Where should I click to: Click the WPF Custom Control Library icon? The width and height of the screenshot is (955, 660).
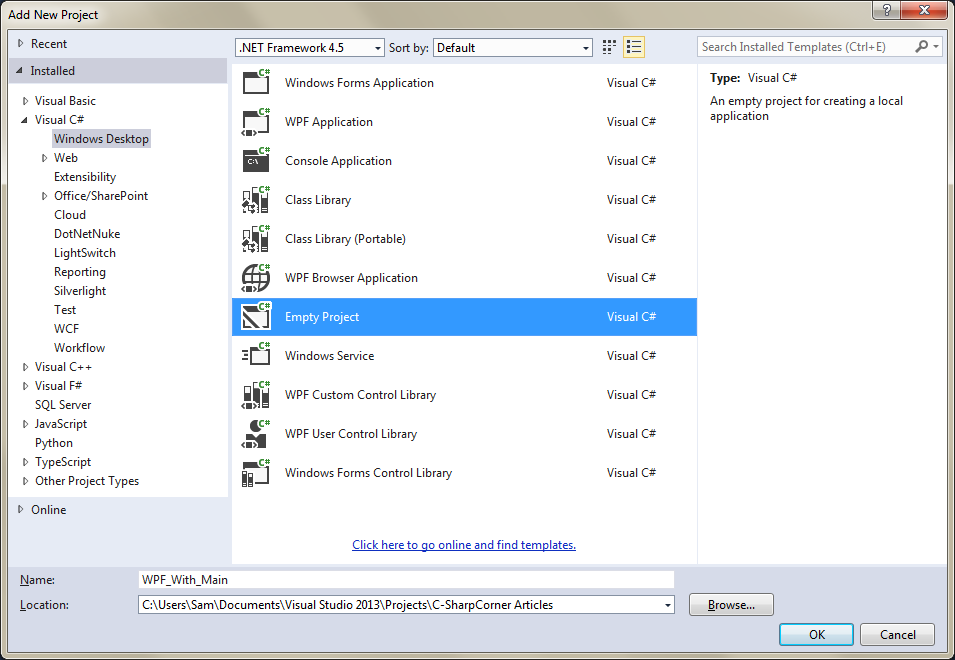tap(256, 395)
